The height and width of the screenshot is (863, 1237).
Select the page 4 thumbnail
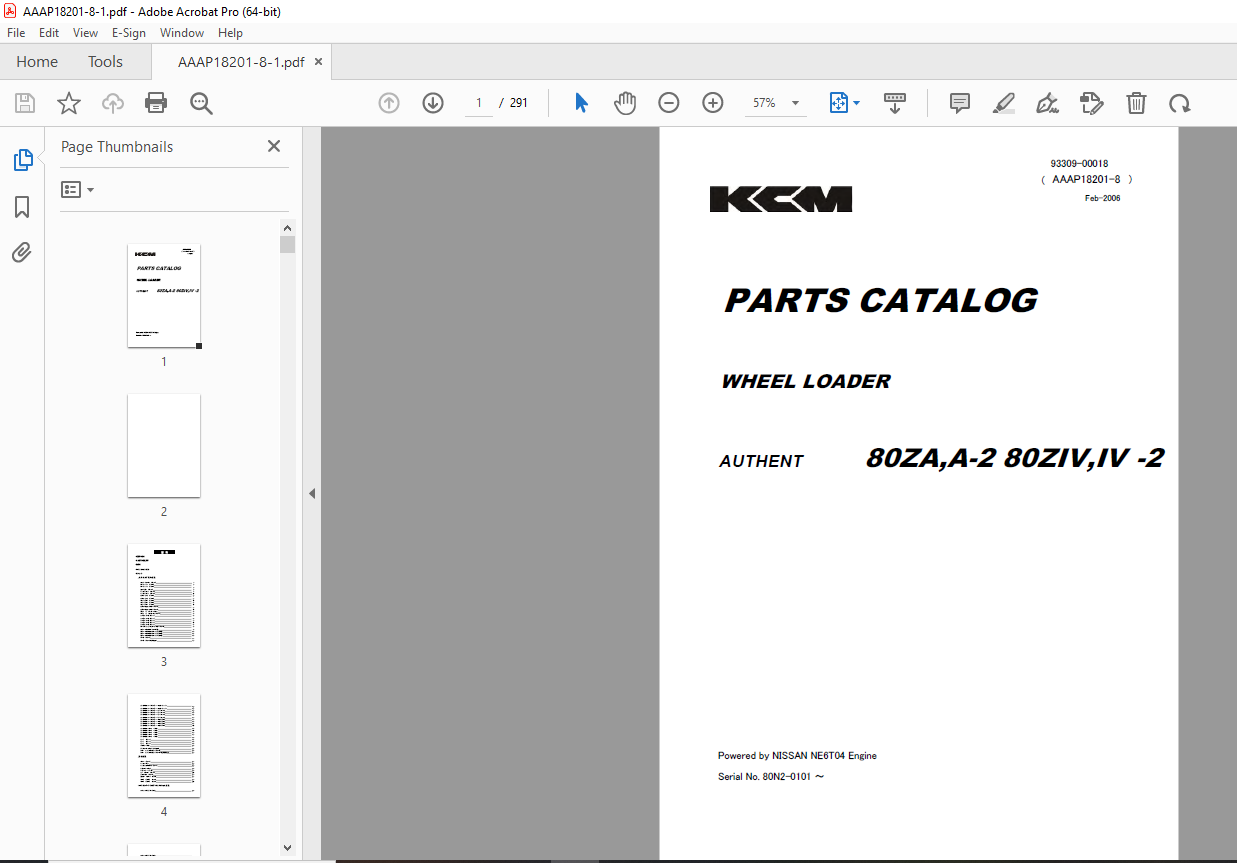tap(164, 746)
